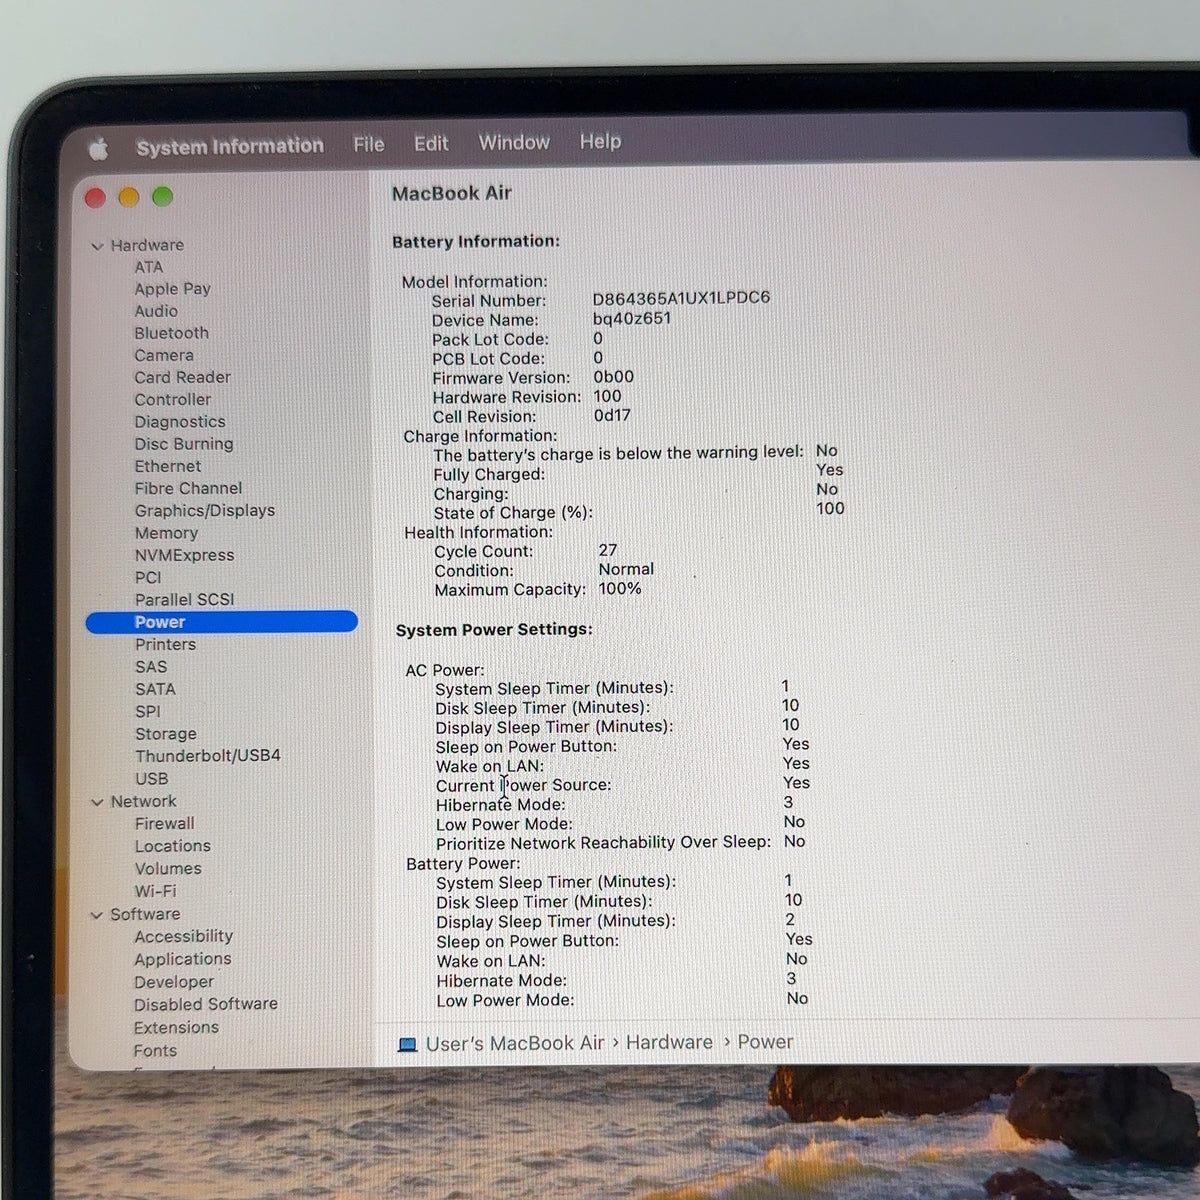1200x1200 pixels.
Task: Click the Condition value Normal
Action: click(626, 569)
